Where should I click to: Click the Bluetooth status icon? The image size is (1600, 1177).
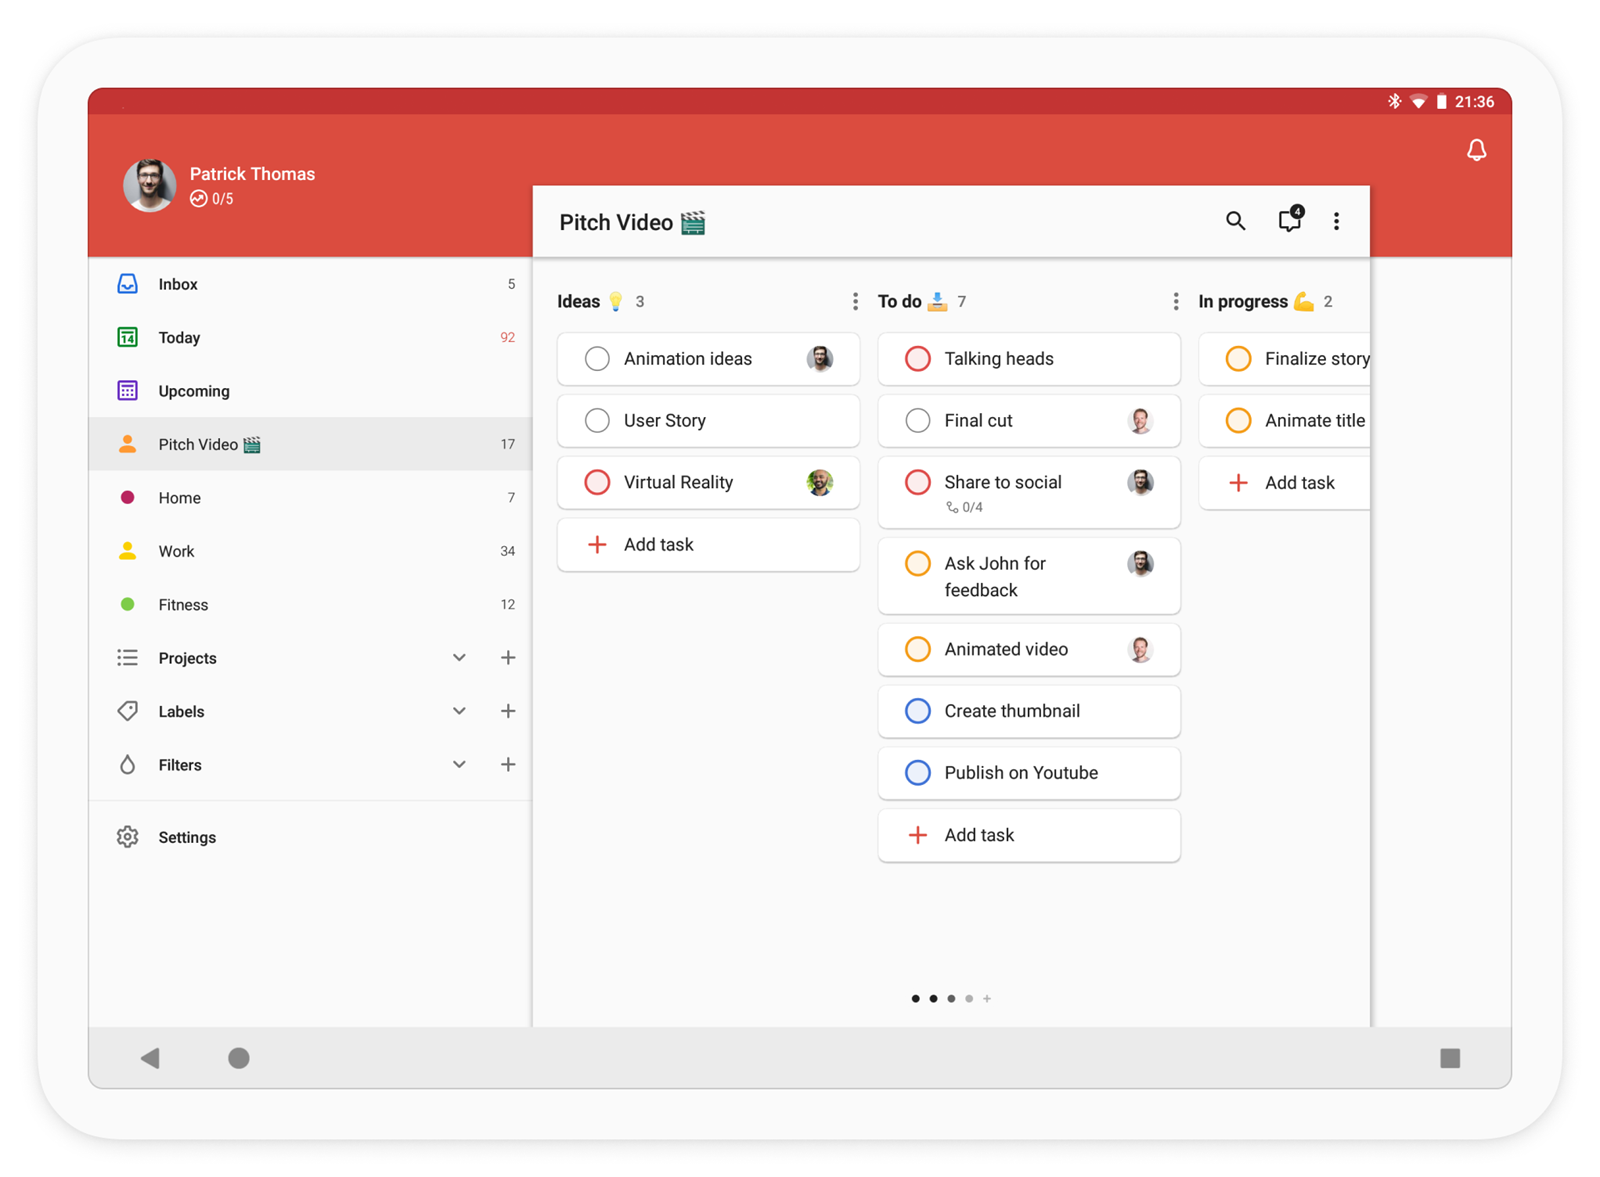coord(1394,101)
